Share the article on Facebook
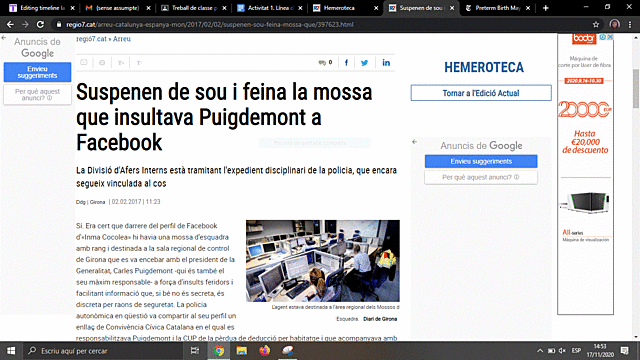Viewport: 640px width, 360px height. (x=346, y=62)
